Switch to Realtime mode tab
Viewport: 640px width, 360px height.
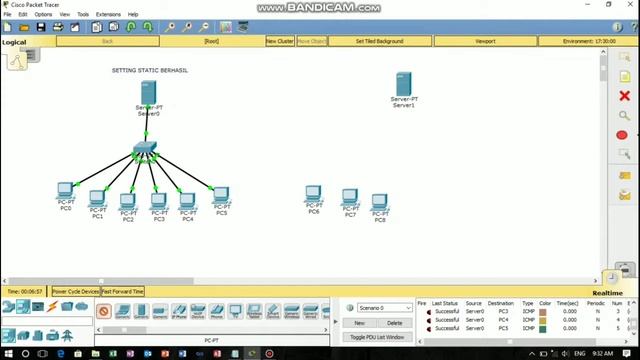click(607, 293)
